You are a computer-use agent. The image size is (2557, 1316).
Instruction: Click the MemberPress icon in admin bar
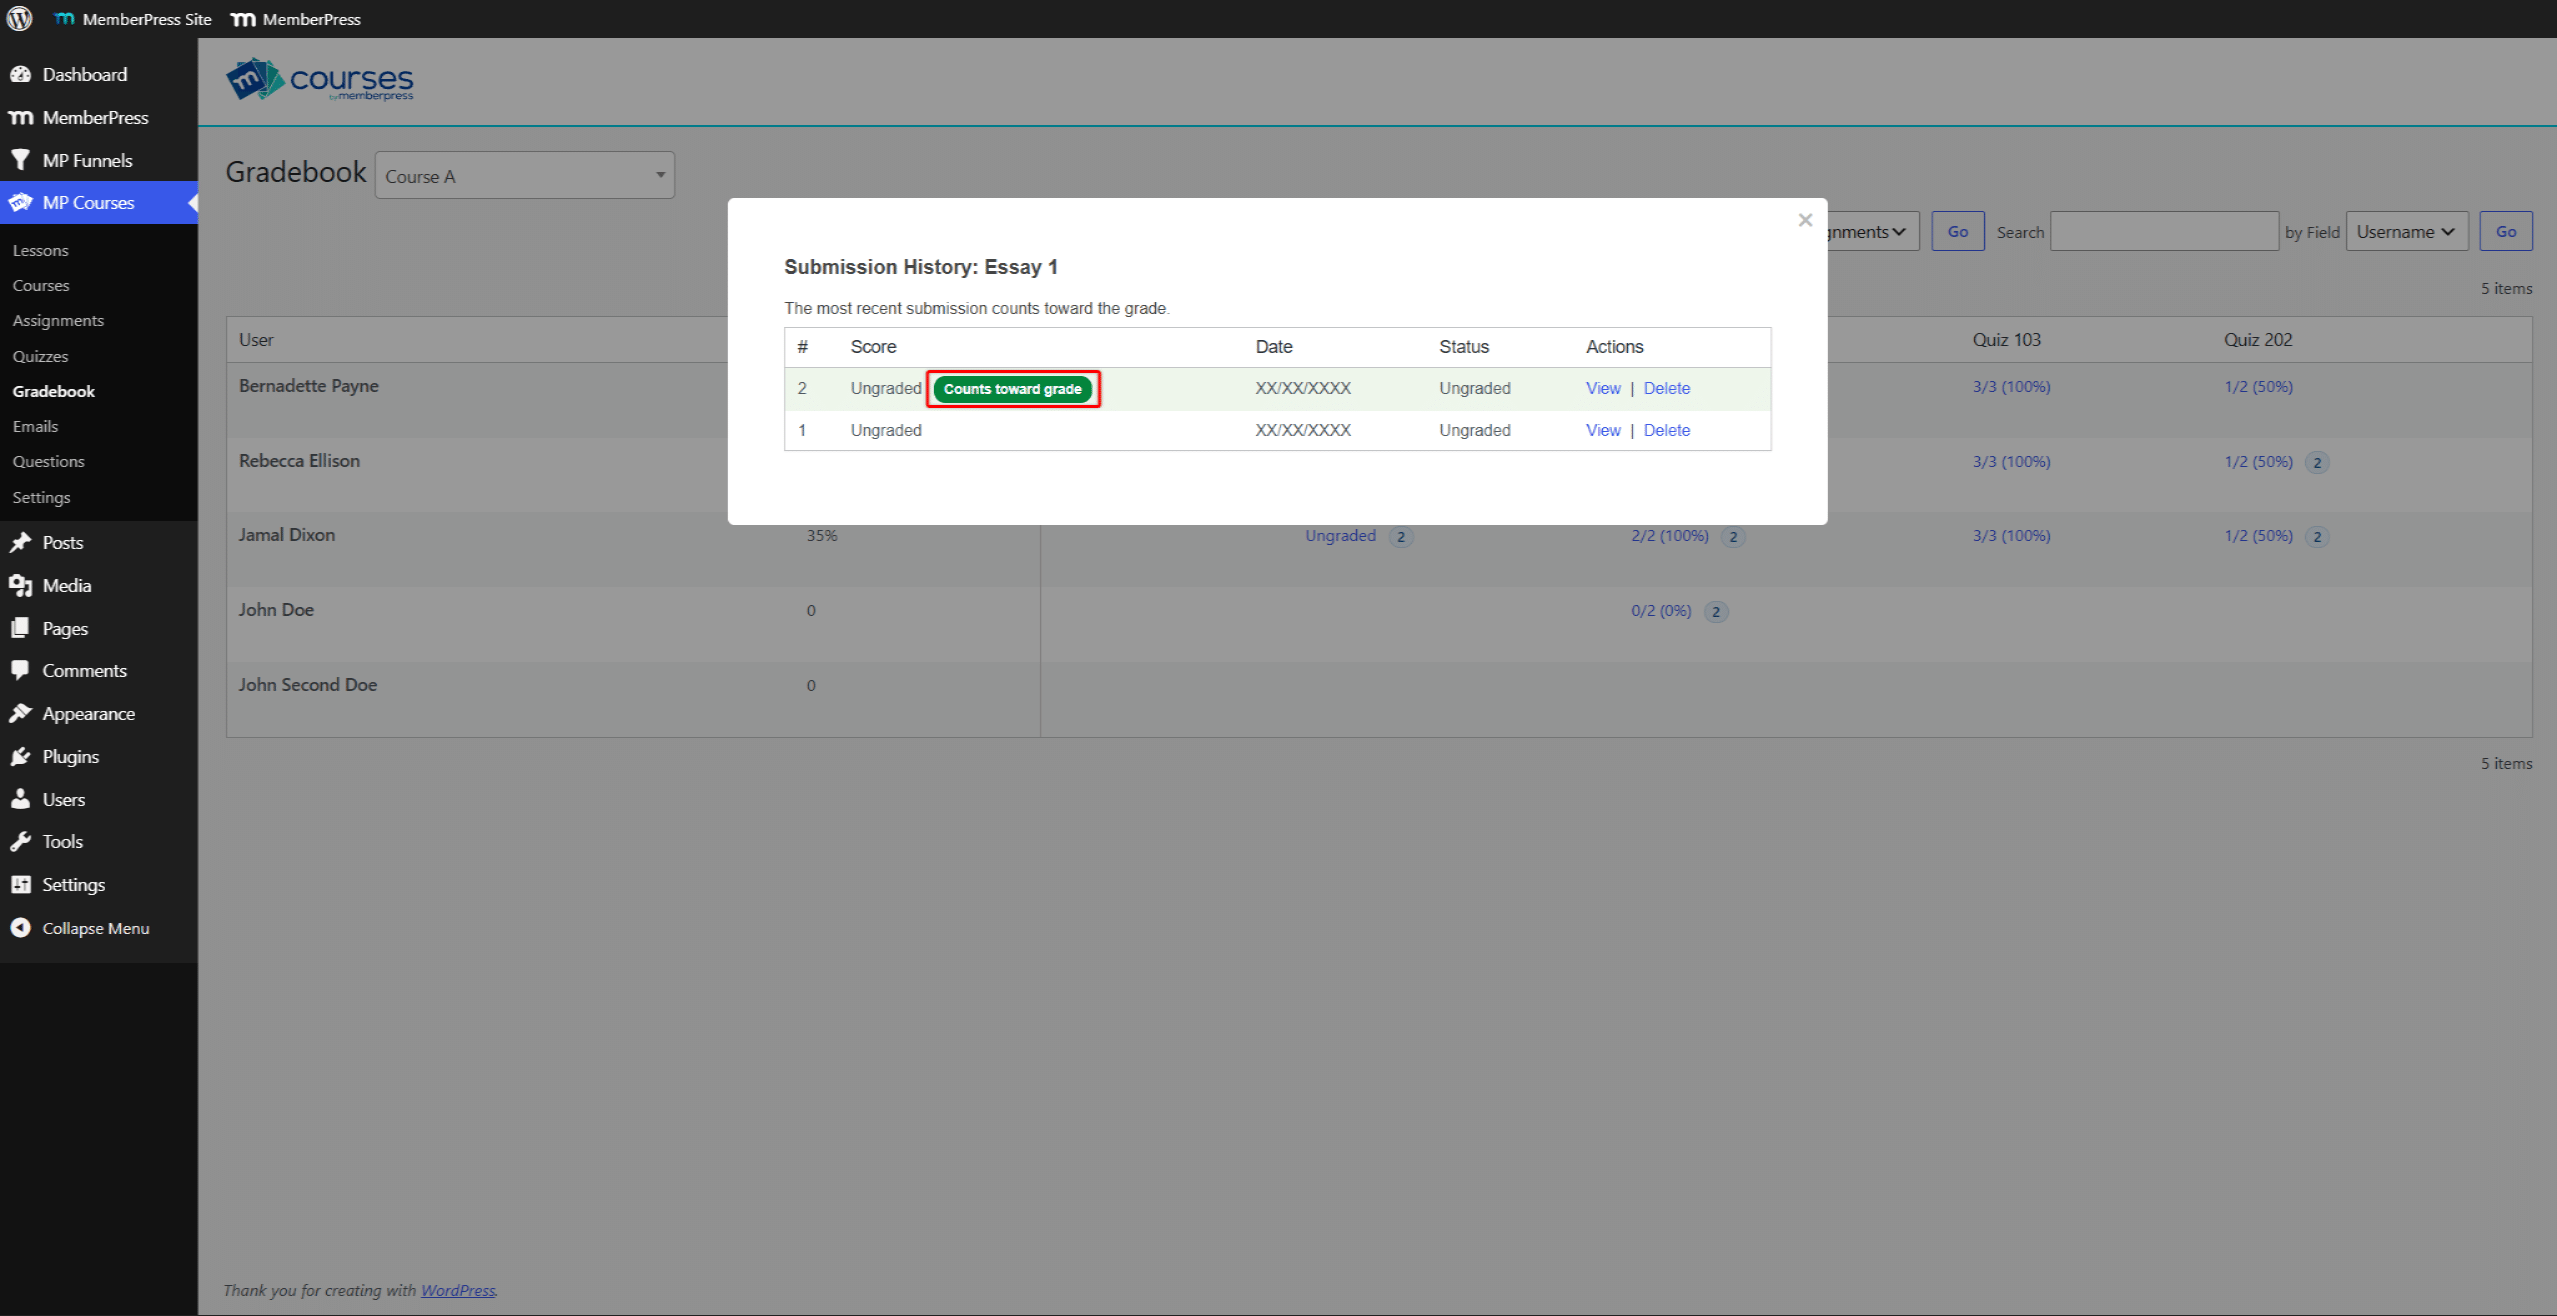[243, 19]
